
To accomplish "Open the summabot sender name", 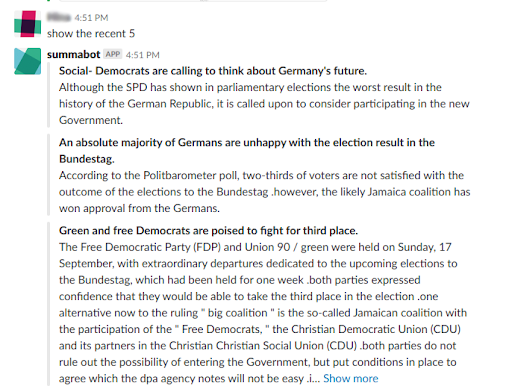I will point(73,54).
